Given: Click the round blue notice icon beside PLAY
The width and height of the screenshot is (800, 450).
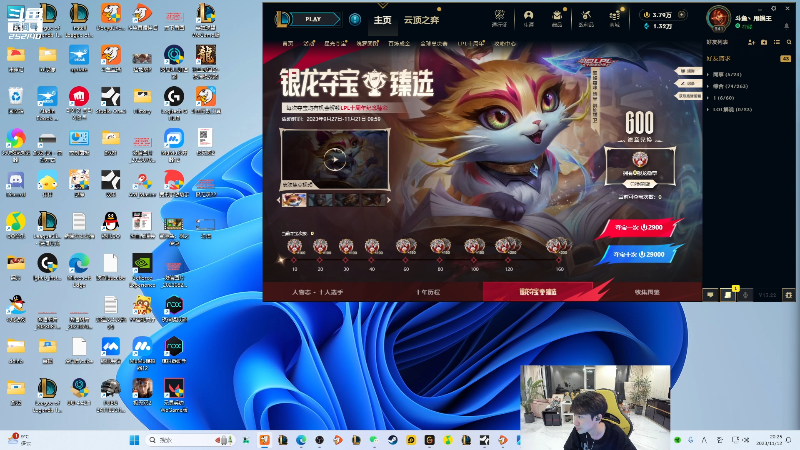Looking at the screenshot, I should click(x=355, y=19).
